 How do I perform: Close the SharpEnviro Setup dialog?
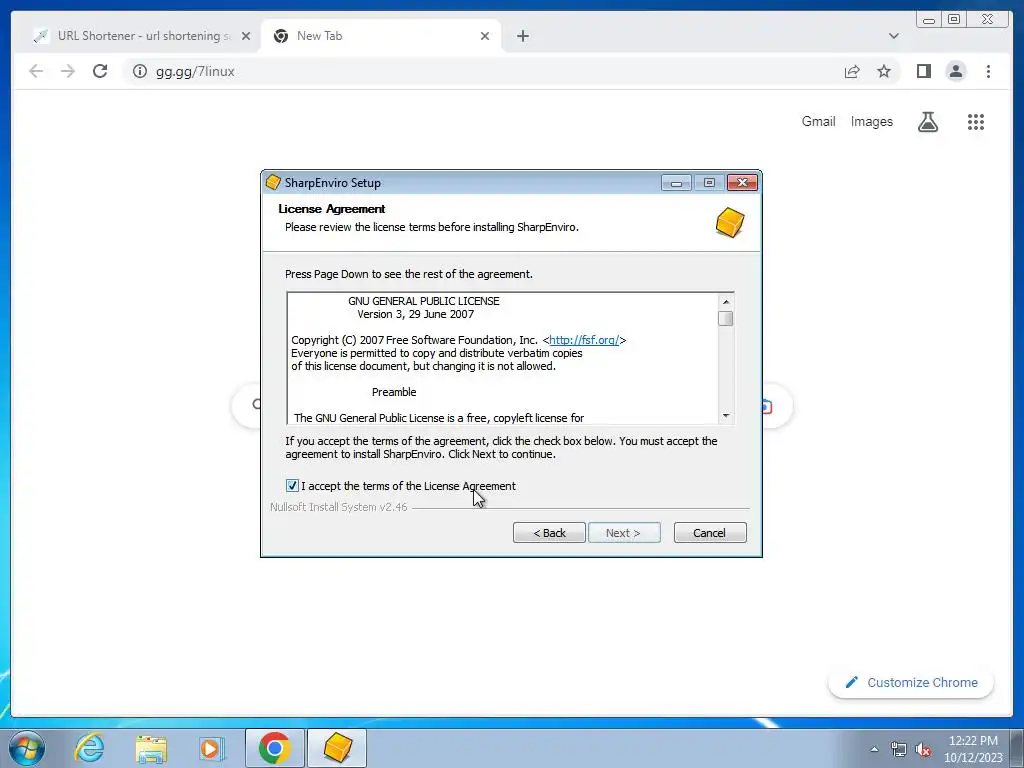pyautogui.click(x=743, y=183)
